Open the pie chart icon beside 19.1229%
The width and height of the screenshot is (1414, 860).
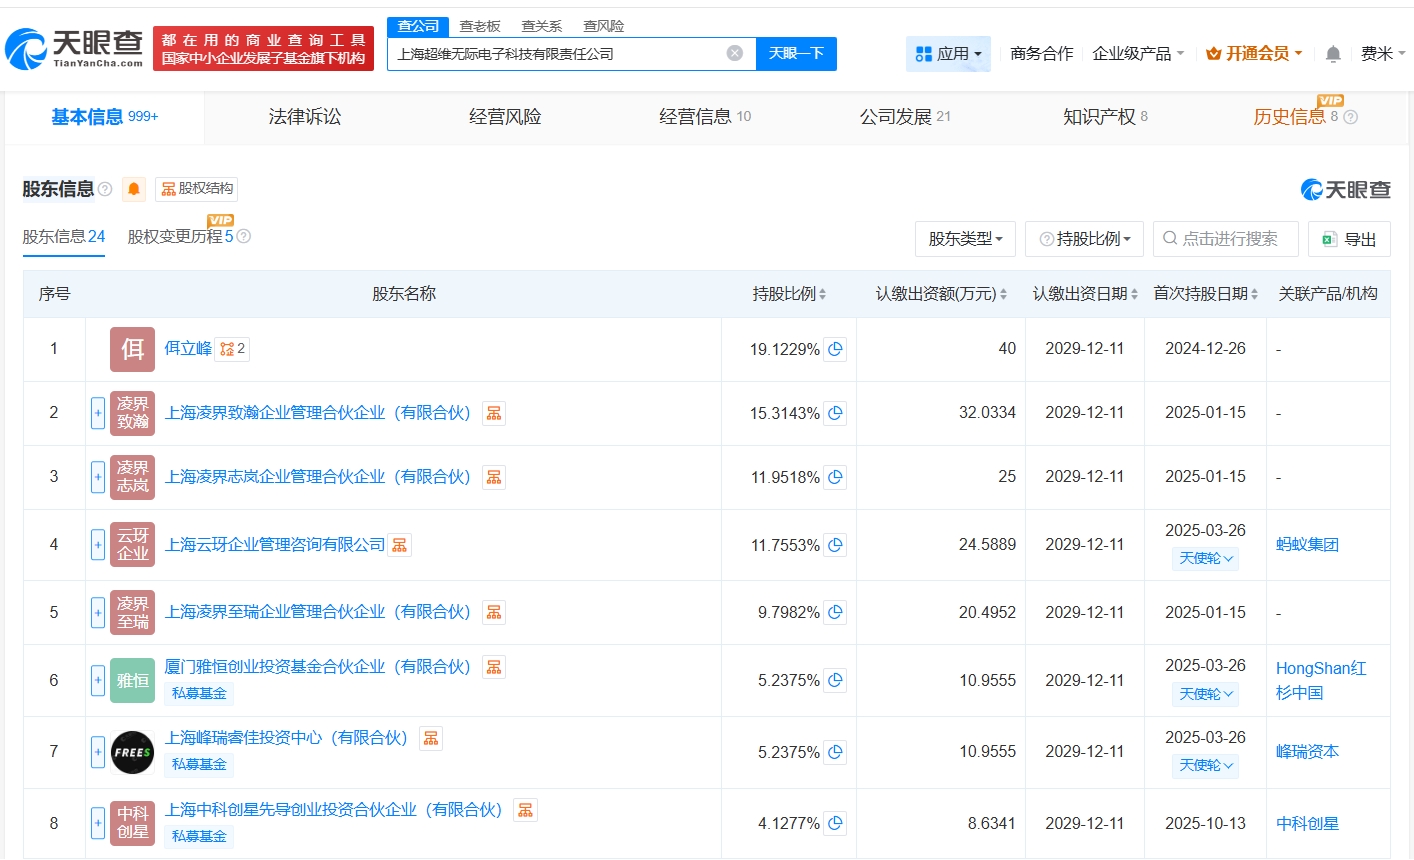[835, 349]
